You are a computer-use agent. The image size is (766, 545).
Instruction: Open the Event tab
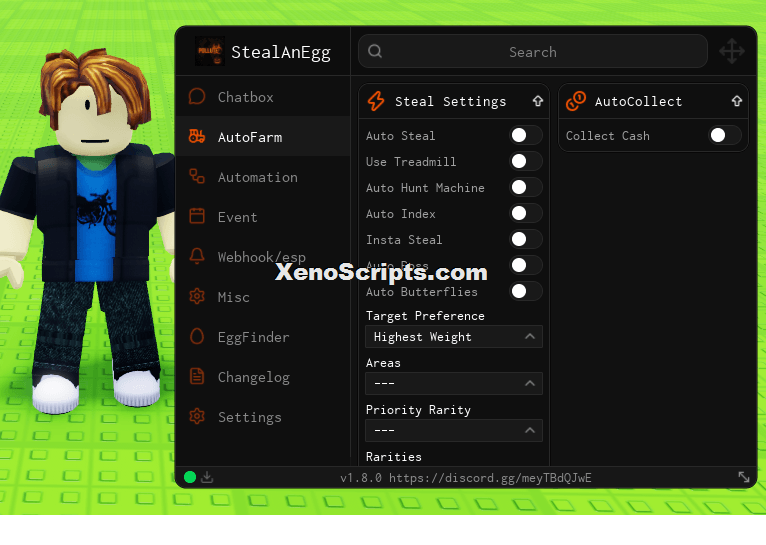(x=263, y=217)
